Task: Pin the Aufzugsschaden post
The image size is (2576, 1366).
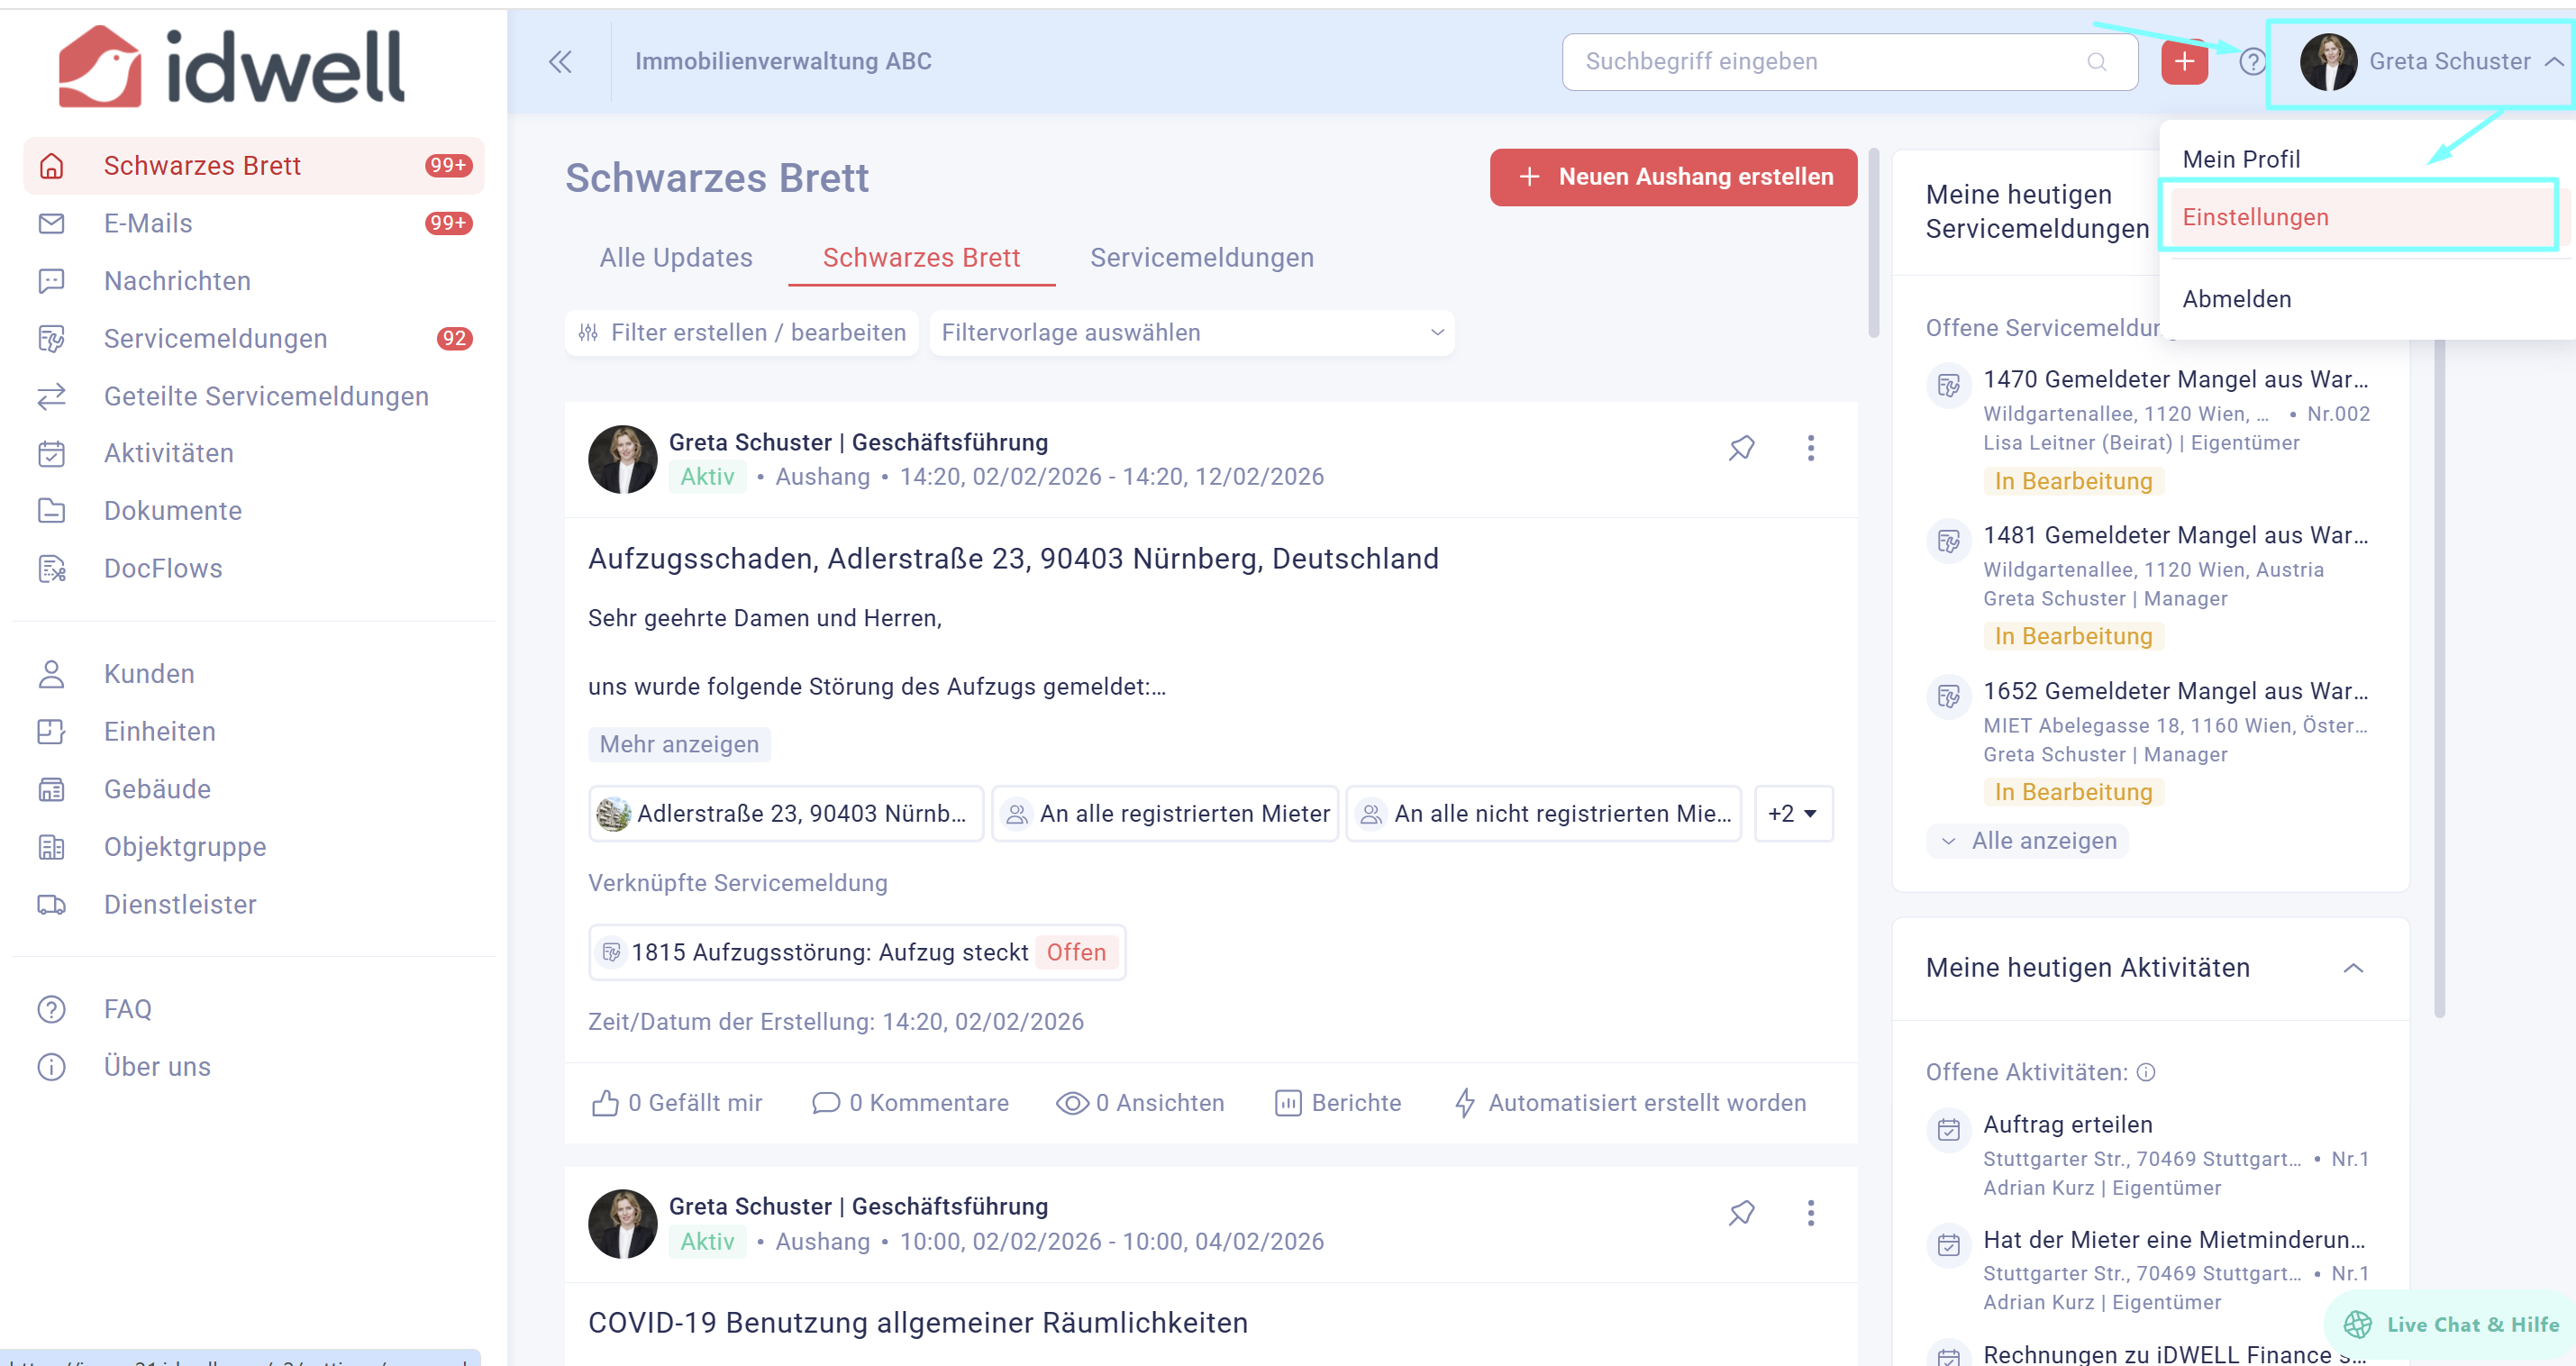Action: tap(1741, 448)
